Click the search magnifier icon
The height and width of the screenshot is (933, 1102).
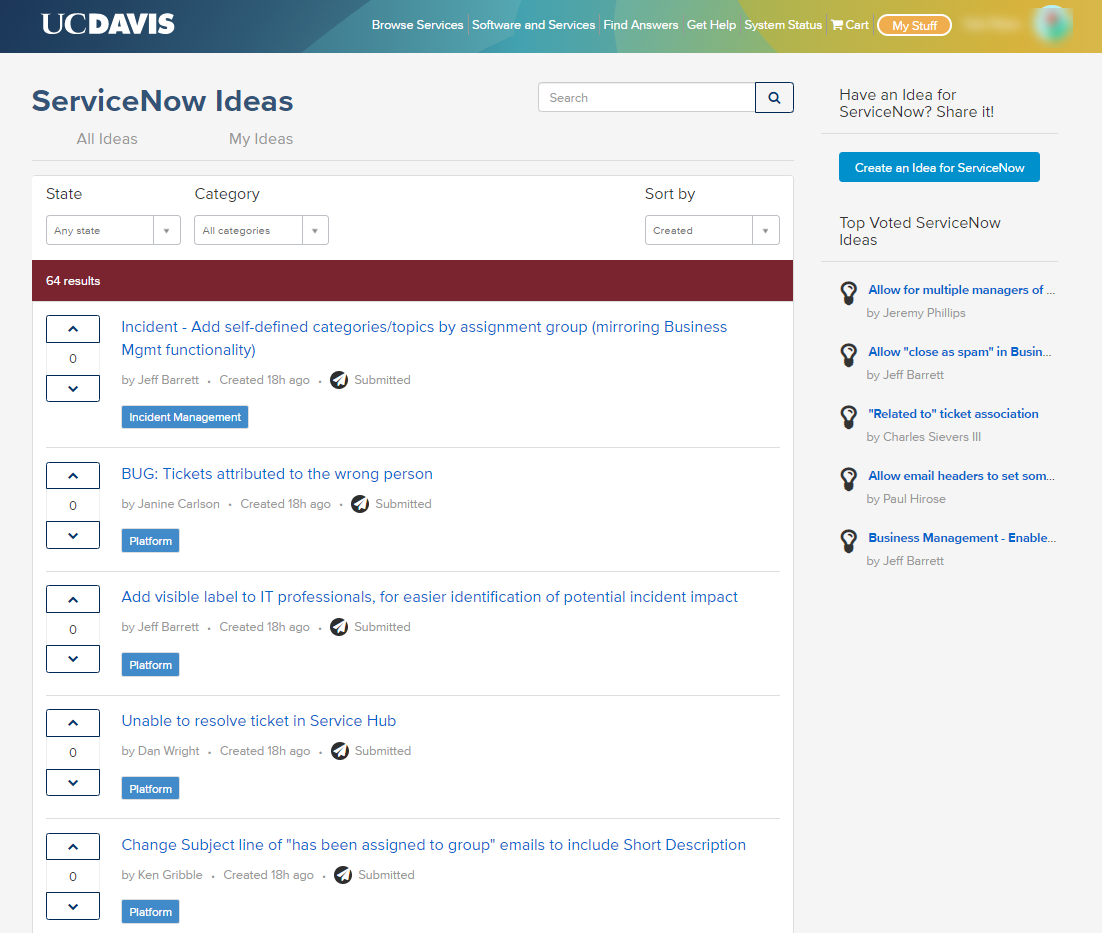773,97
